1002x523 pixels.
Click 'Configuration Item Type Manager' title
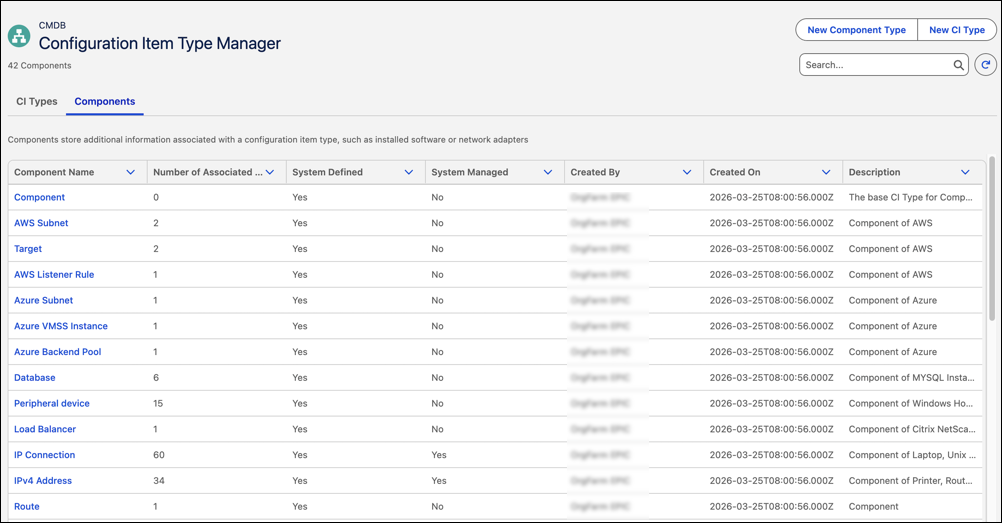tap(160, 43)
